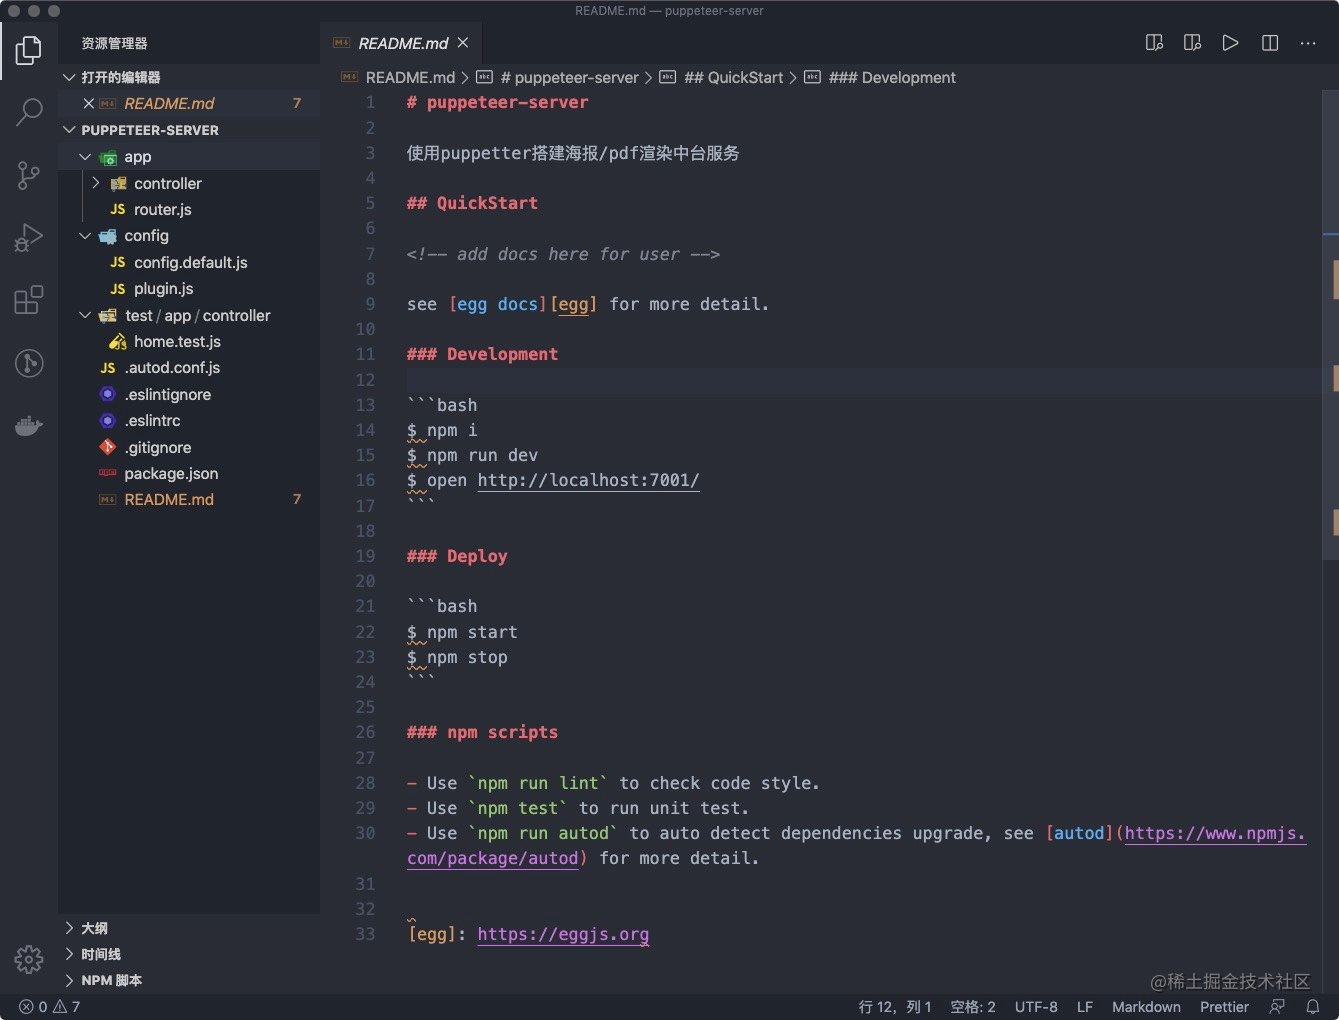Open the Explorer view in activity bar
Viewport: 1339px width, 1020px height.
(29, 50)
